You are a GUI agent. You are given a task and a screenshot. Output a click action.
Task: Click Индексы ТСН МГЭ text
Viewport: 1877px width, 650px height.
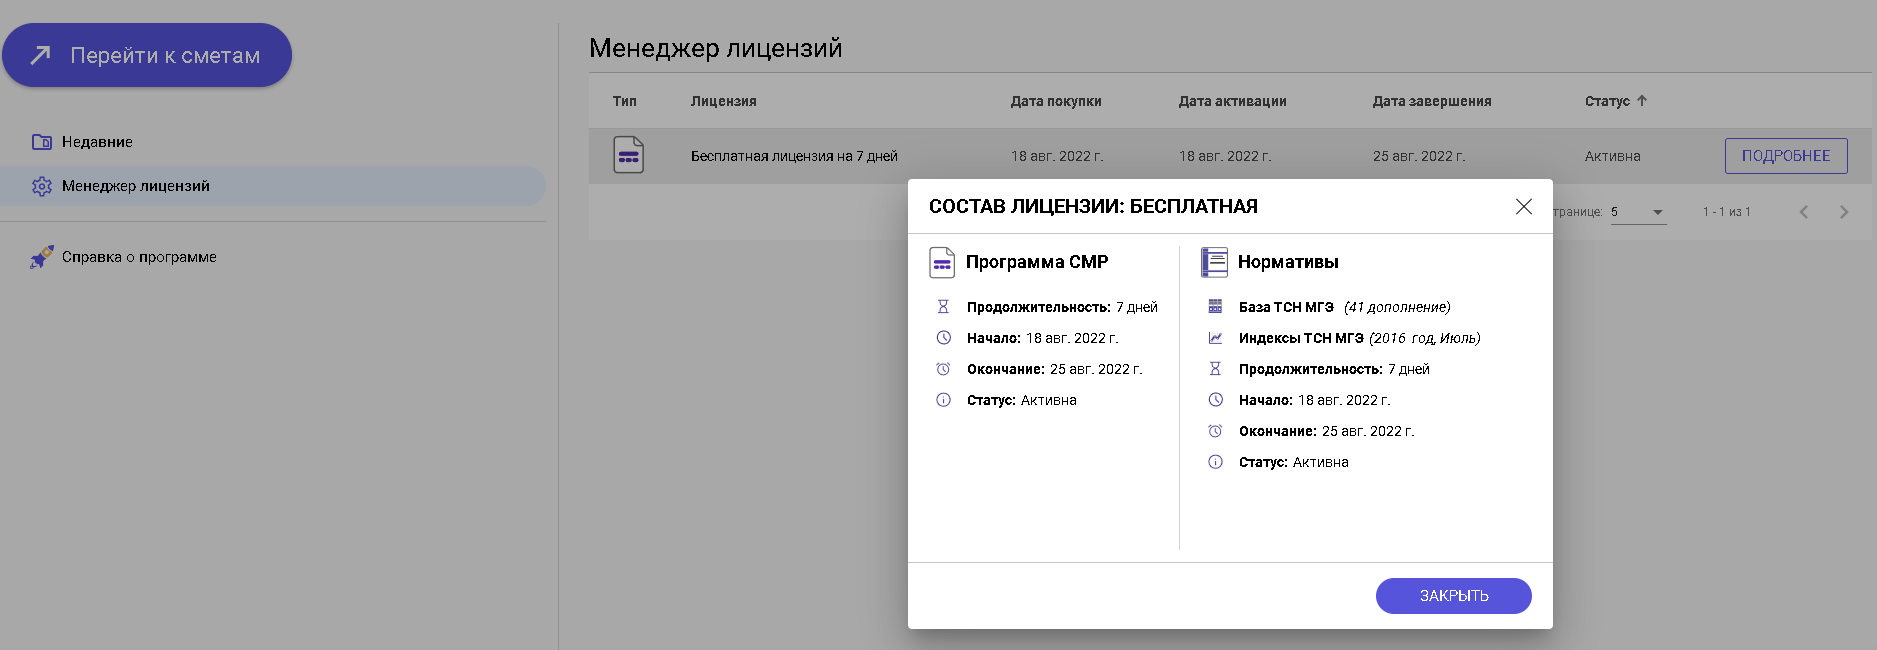click(1301, 338)
